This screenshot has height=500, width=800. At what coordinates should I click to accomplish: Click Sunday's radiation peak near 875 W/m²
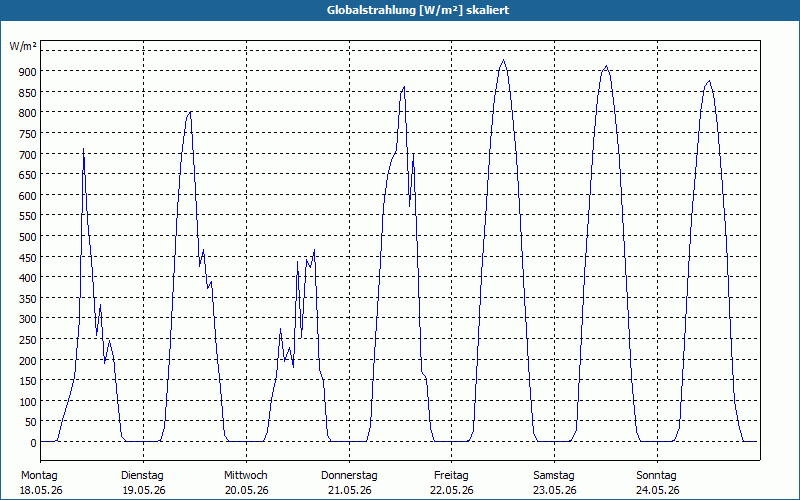pos(709,81)
